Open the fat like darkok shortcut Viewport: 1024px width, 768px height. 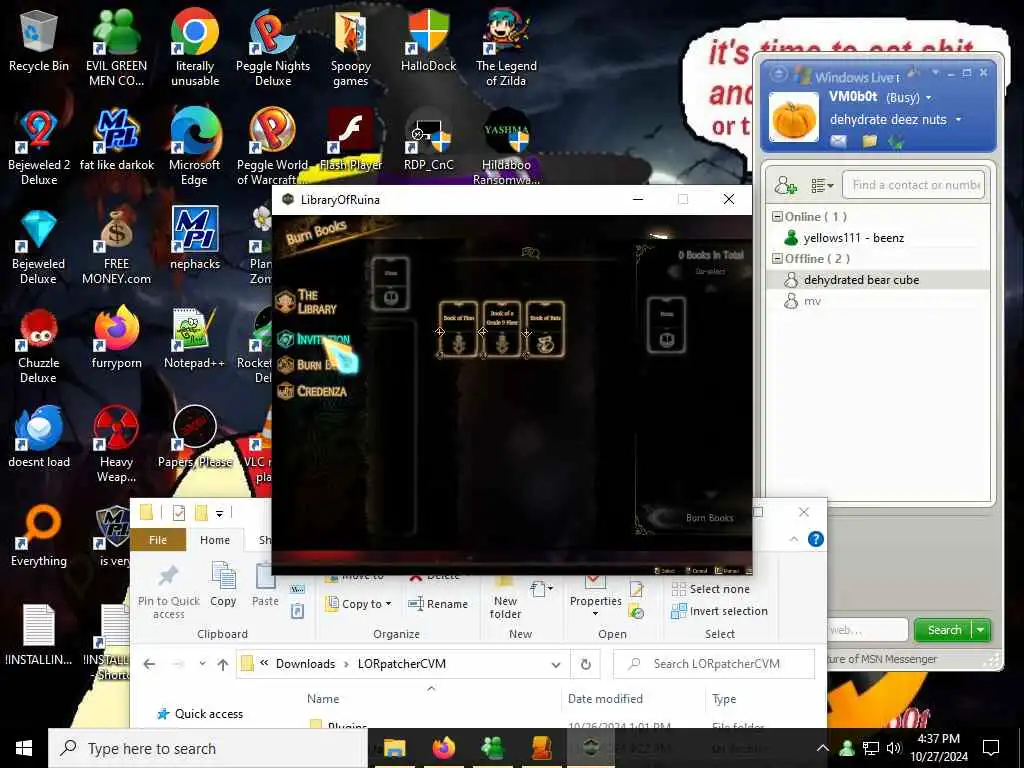click(x=116, y=140)
